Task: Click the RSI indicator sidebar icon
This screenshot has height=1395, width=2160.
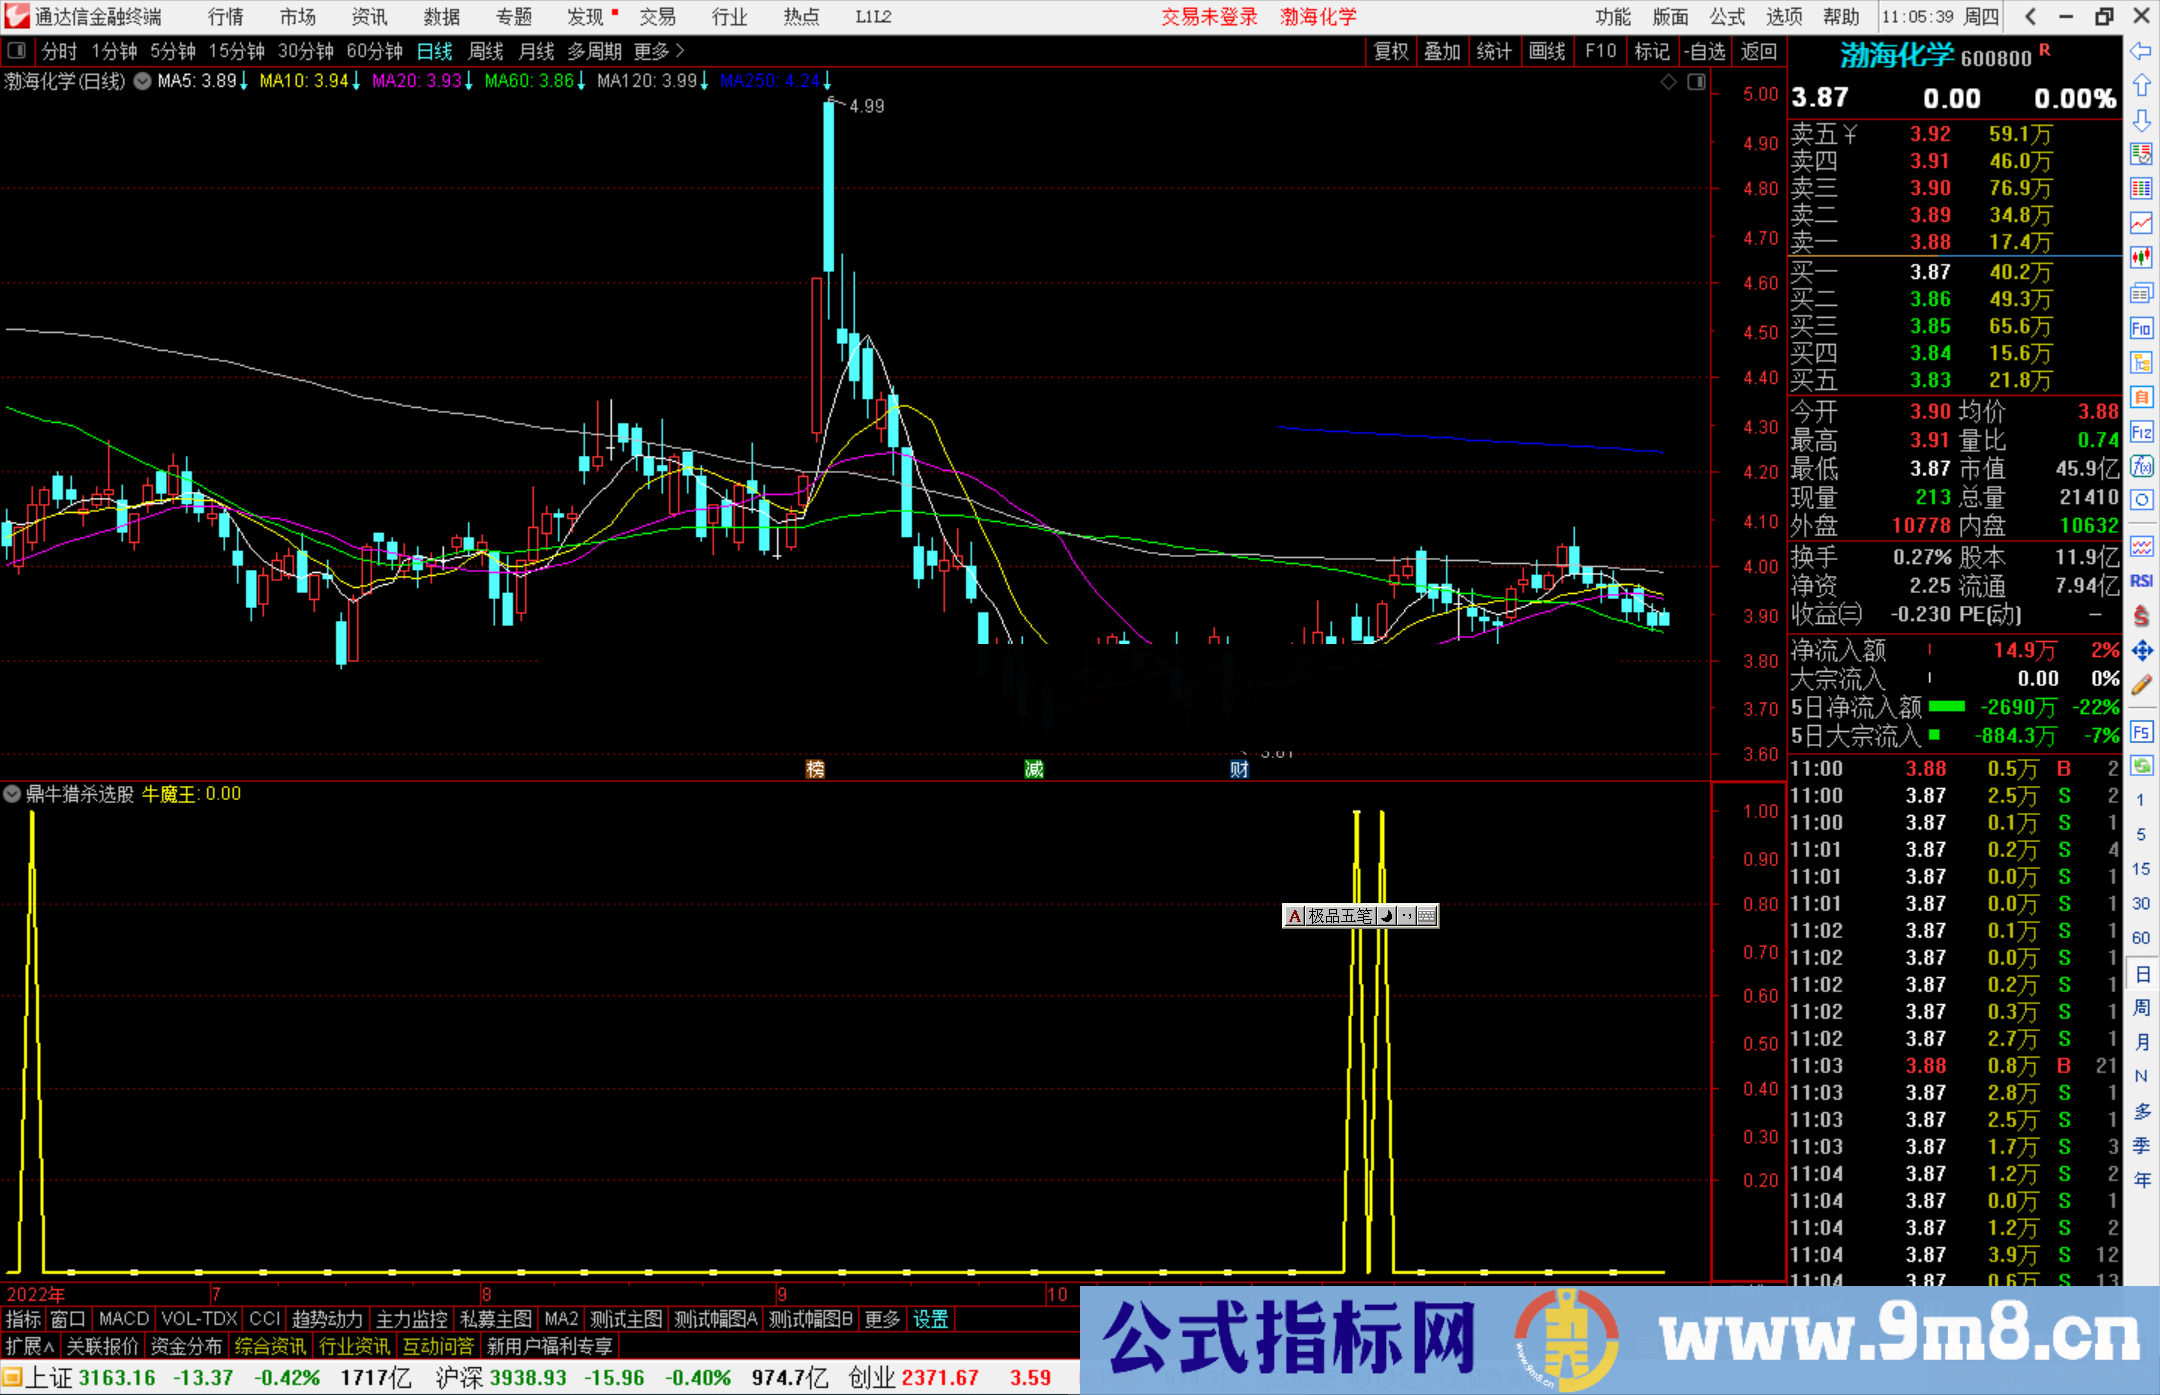Action: 2141,581
